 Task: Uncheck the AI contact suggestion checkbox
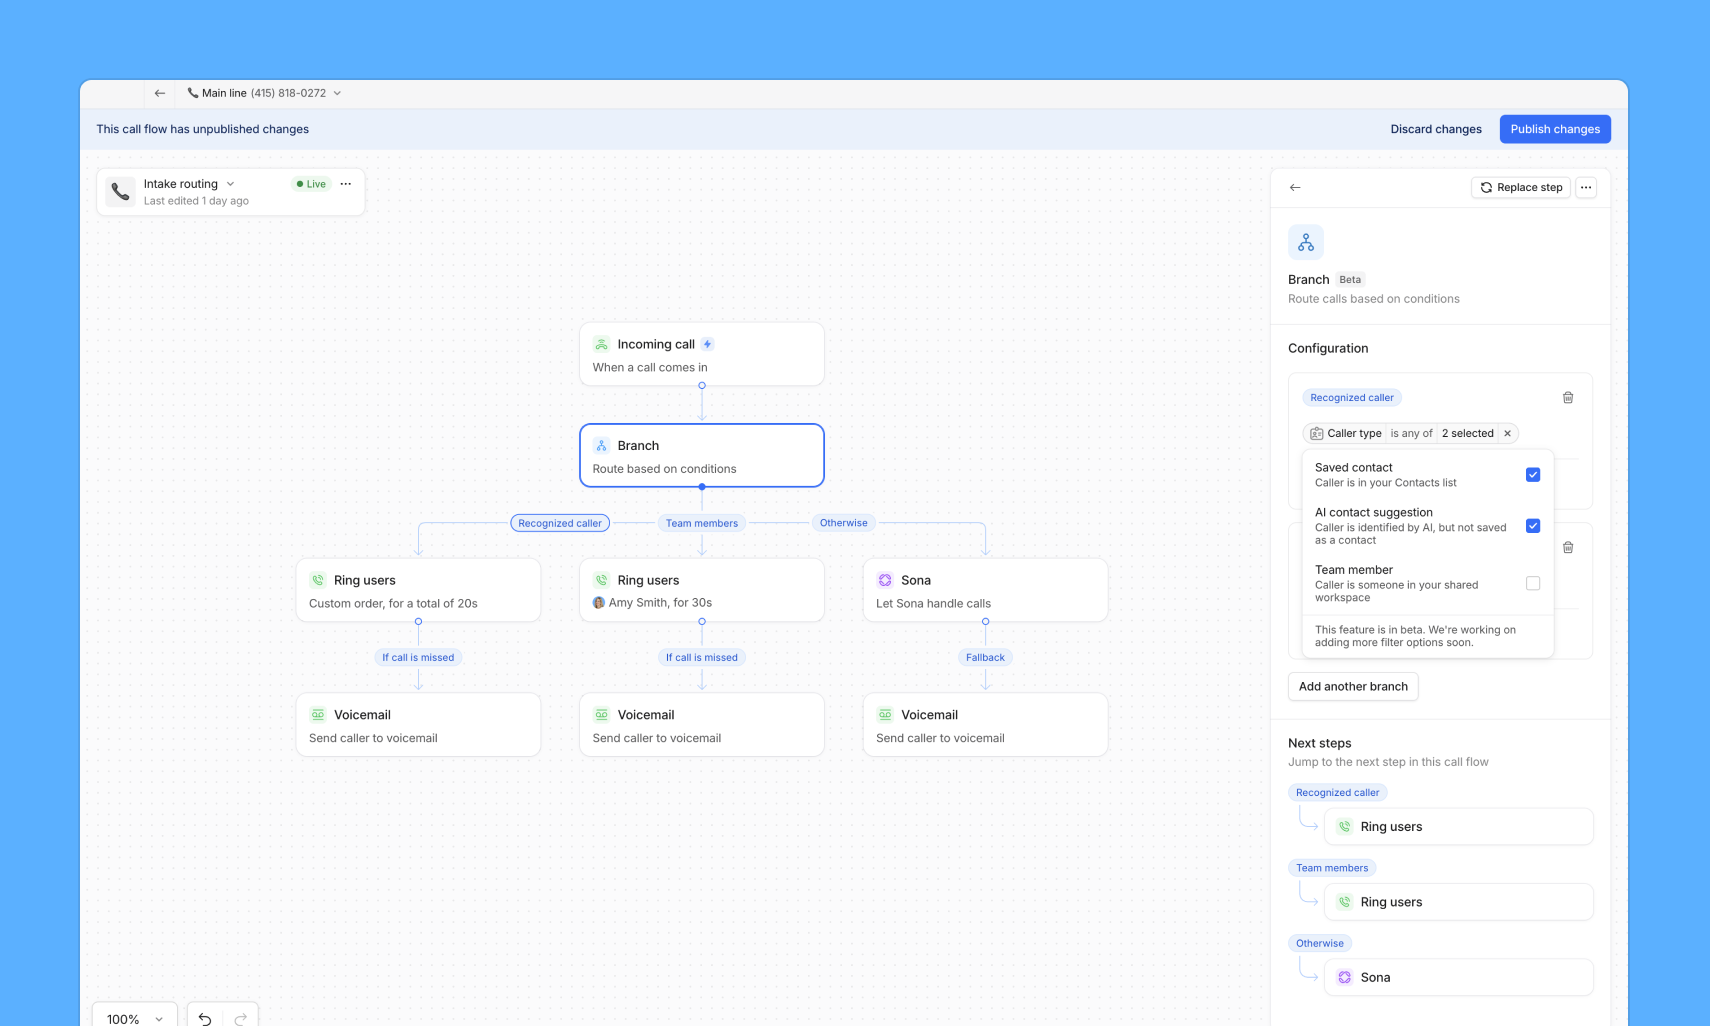[1533, 526]
